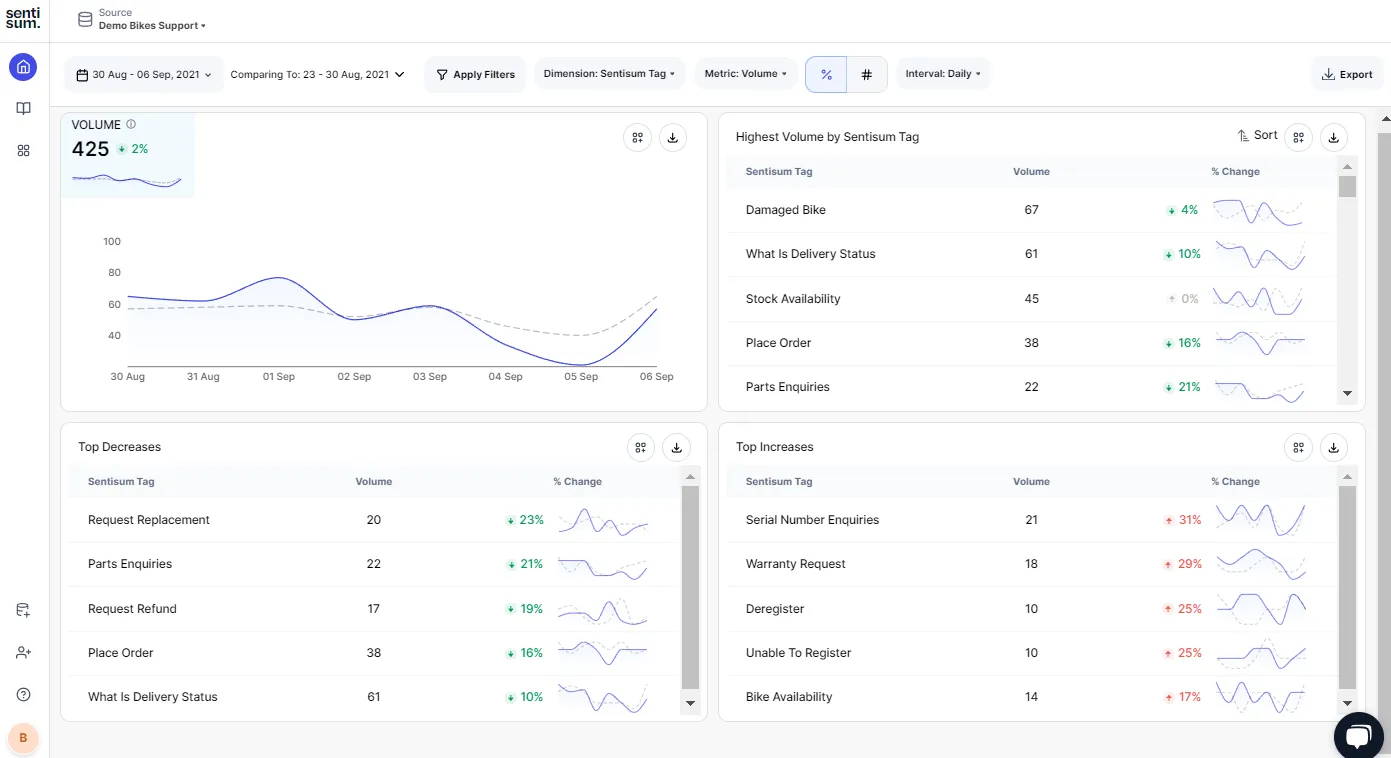Click the database icon next to Source
Viewport: 1391px width, 758px height.
pyautogui.click(x=86, y=19)
